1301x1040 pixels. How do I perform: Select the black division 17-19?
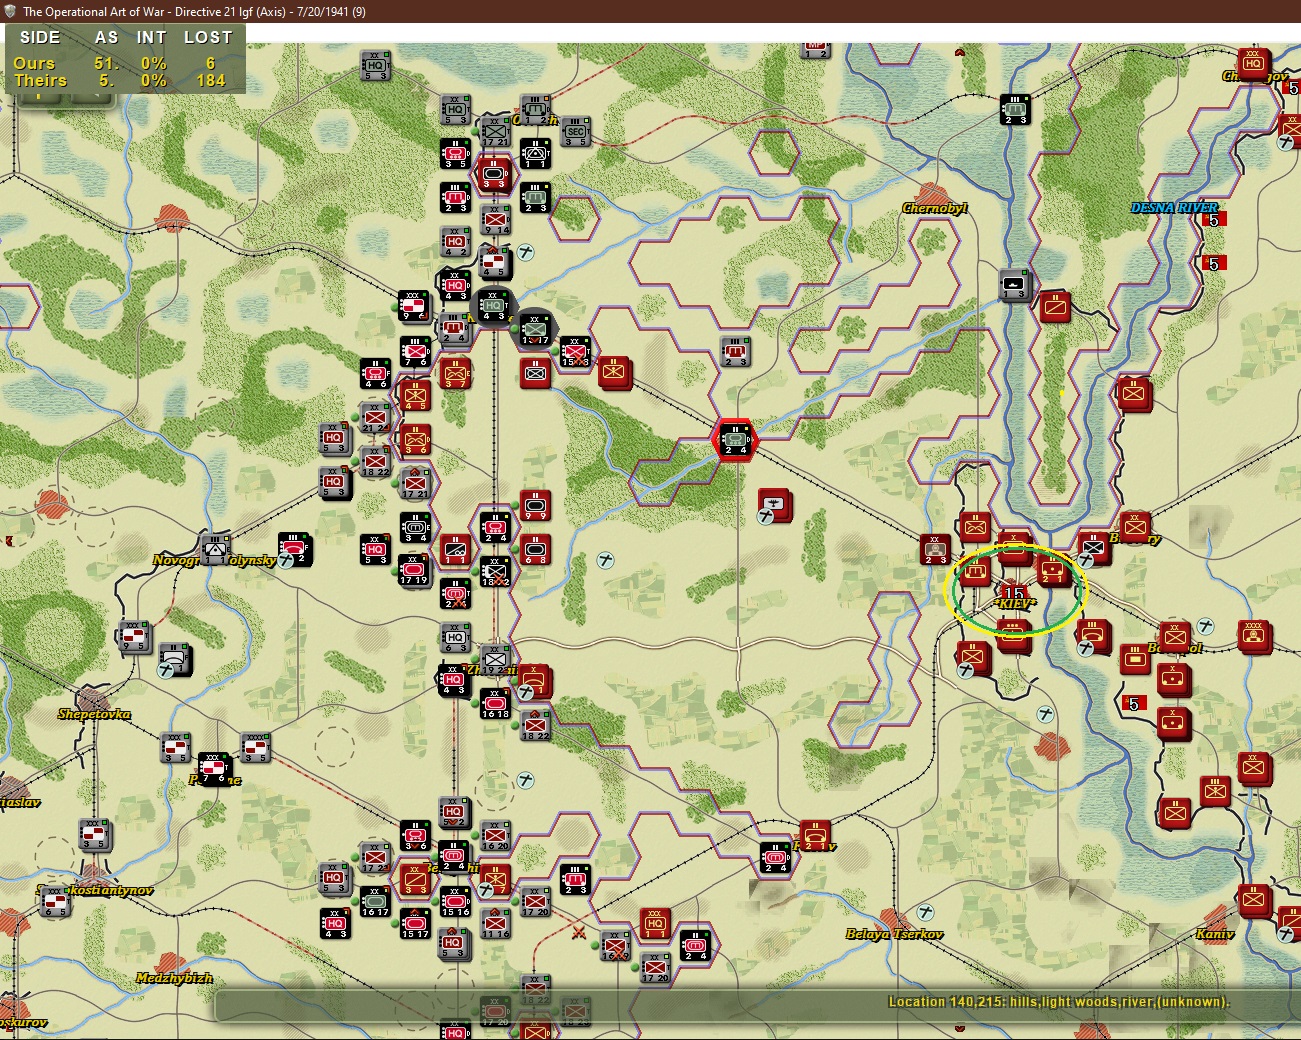point(413,571)
